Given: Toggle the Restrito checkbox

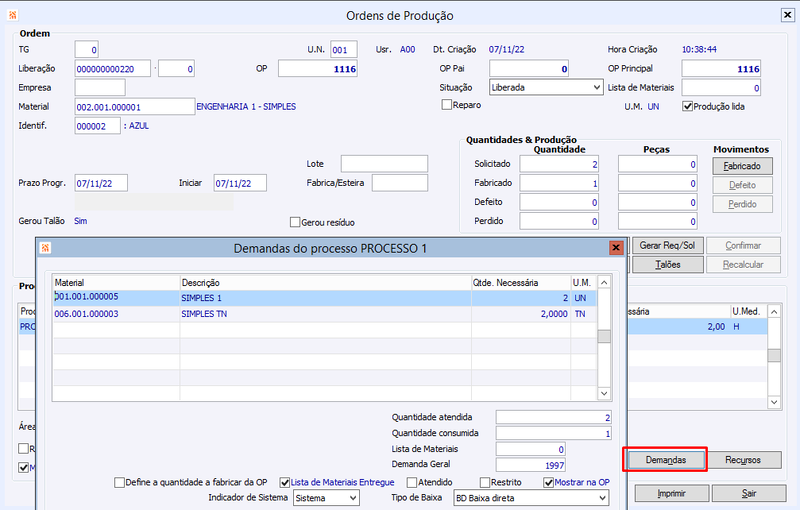Looking at the screenshot, I should click(x=485, y=482).
